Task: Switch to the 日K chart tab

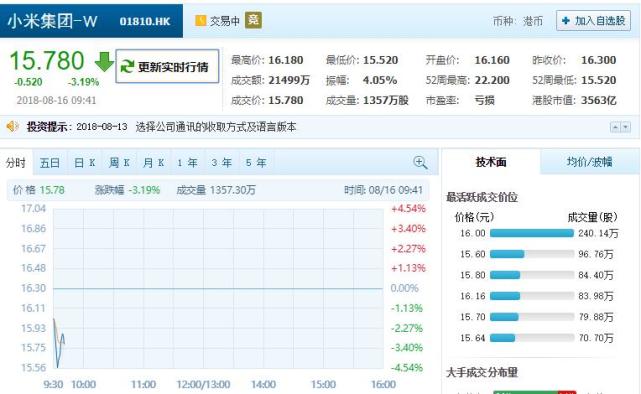Action: pyautogui.click(x=85, y=163)
